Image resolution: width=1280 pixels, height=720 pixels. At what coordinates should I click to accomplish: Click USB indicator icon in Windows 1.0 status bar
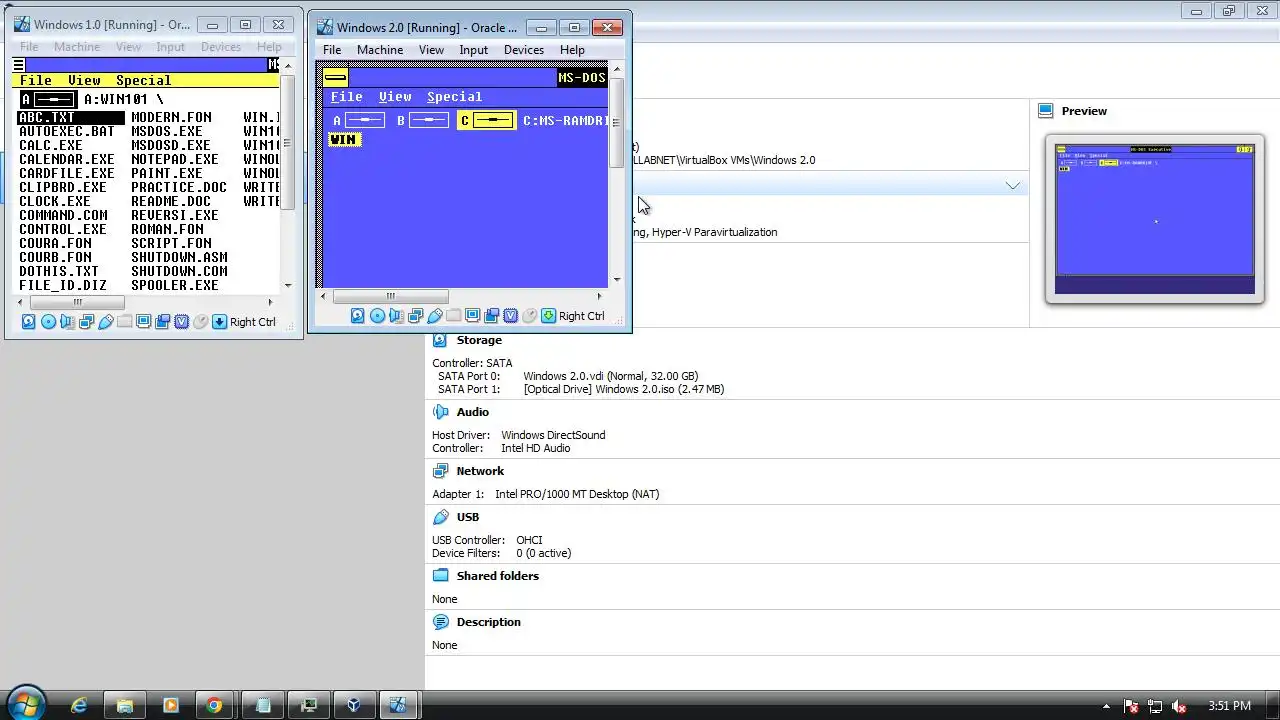click(105, 322)
